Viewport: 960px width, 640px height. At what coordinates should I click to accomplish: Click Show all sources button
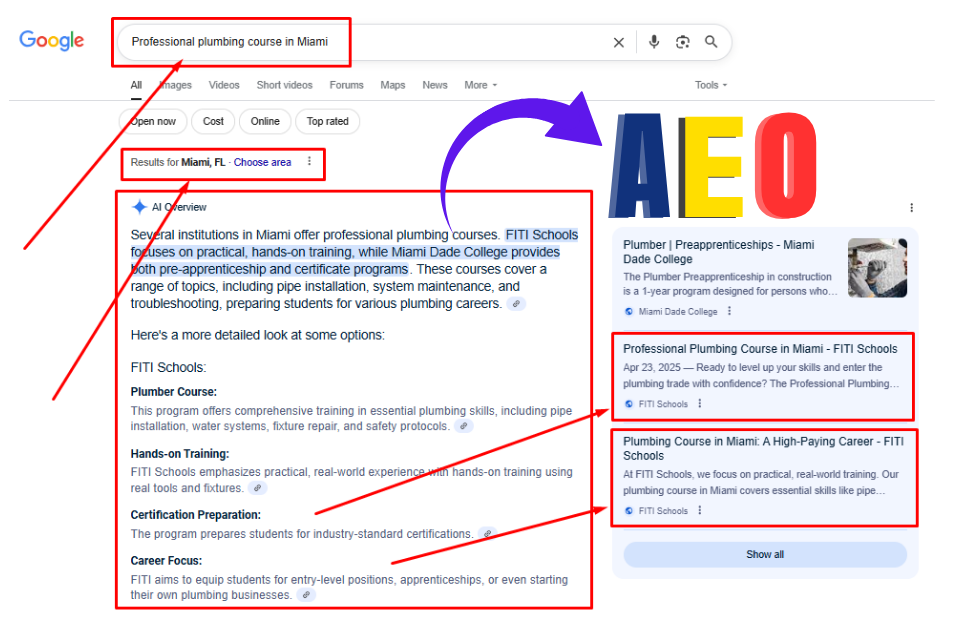(765, 554)
